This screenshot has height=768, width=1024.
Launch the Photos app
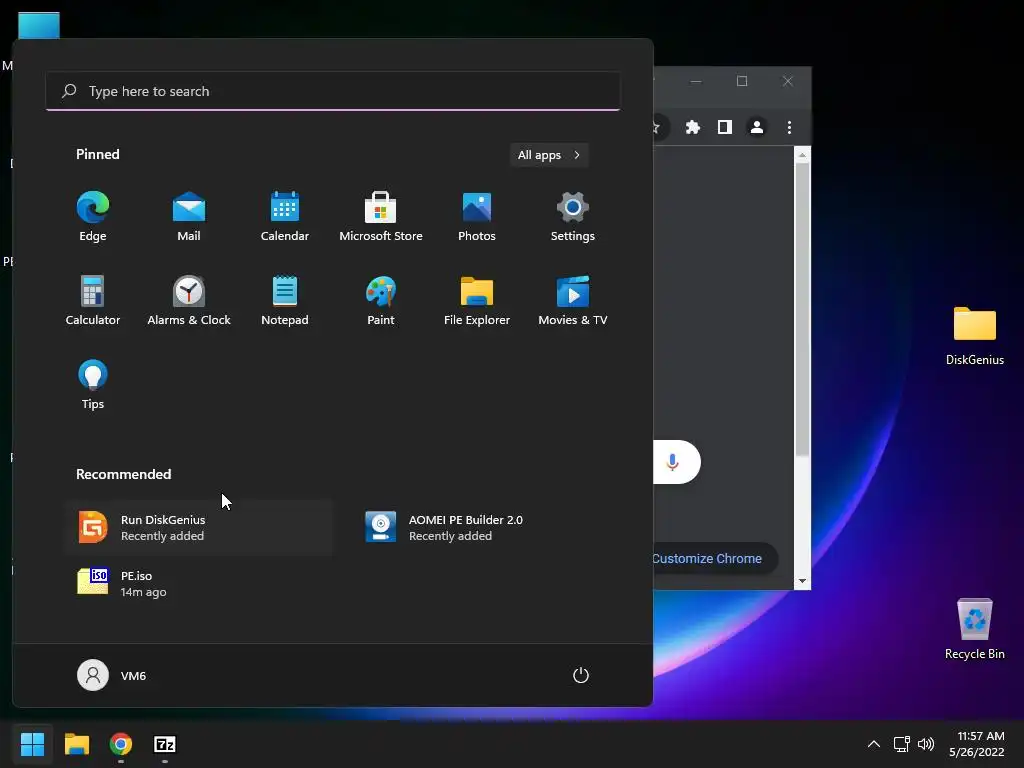[477, 216]
